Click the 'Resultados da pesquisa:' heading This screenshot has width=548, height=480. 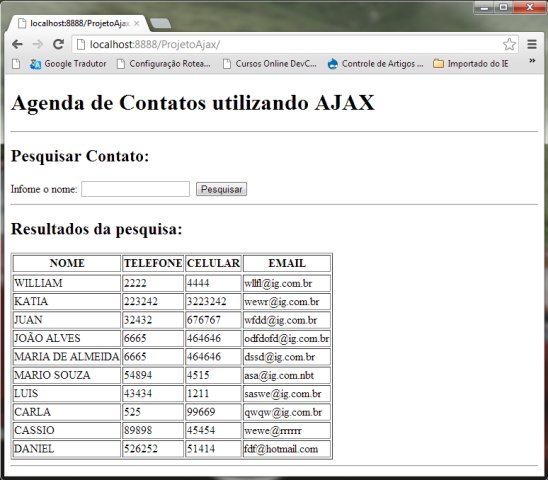[x=97, y=229]
